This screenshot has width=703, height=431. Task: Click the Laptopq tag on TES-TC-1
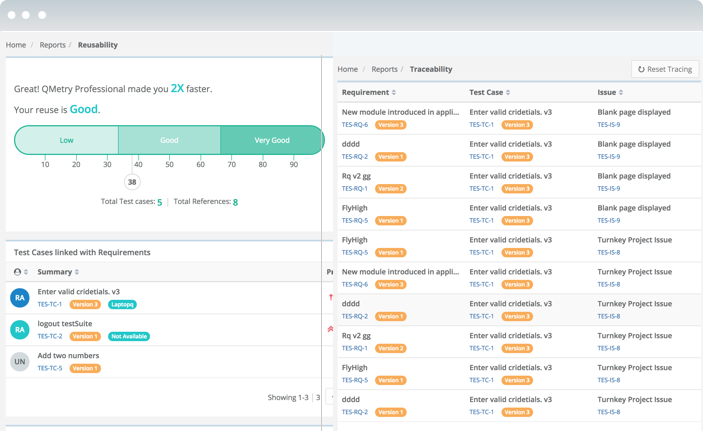click(122, 305)
